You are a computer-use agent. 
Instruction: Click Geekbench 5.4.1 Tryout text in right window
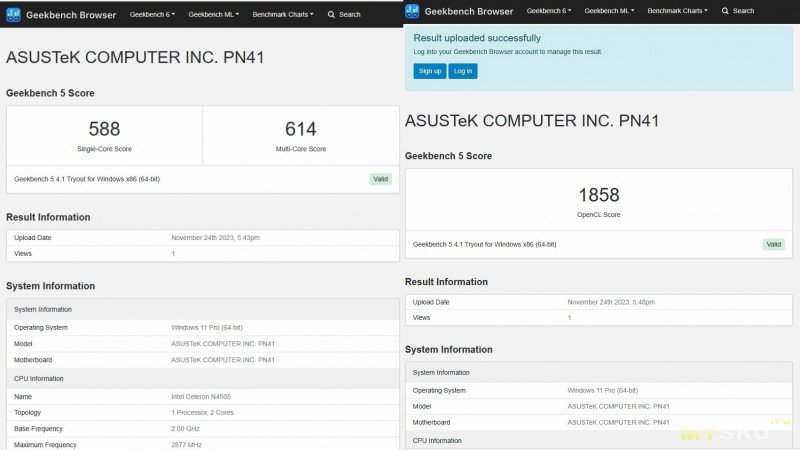pos(484,244)
